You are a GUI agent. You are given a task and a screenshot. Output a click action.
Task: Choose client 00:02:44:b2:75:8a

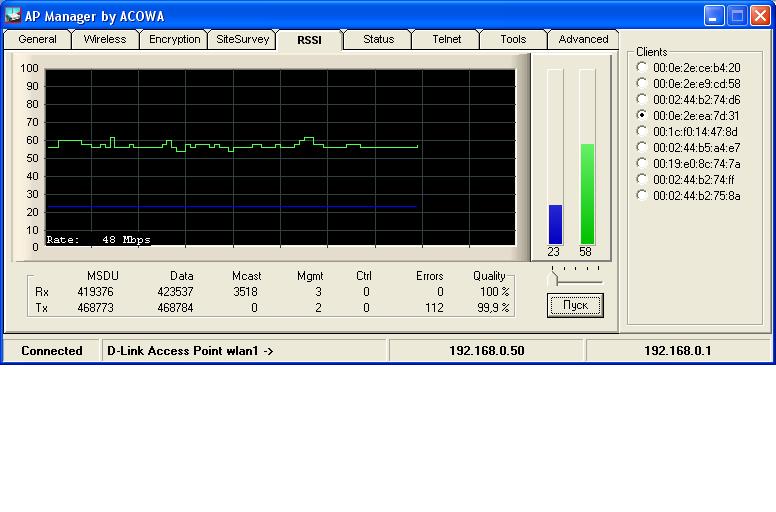(641, 196)
